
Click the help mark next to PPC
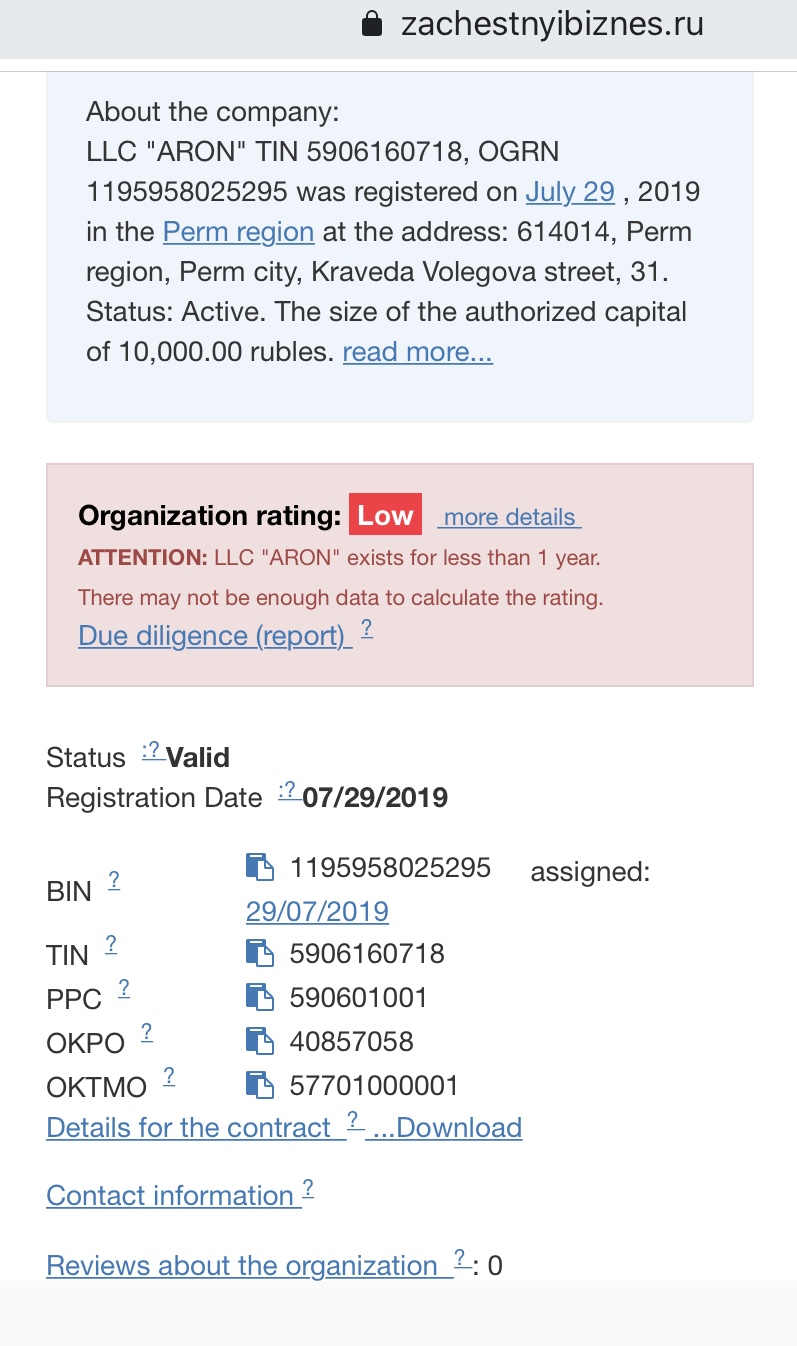click(x=124, y=988)
